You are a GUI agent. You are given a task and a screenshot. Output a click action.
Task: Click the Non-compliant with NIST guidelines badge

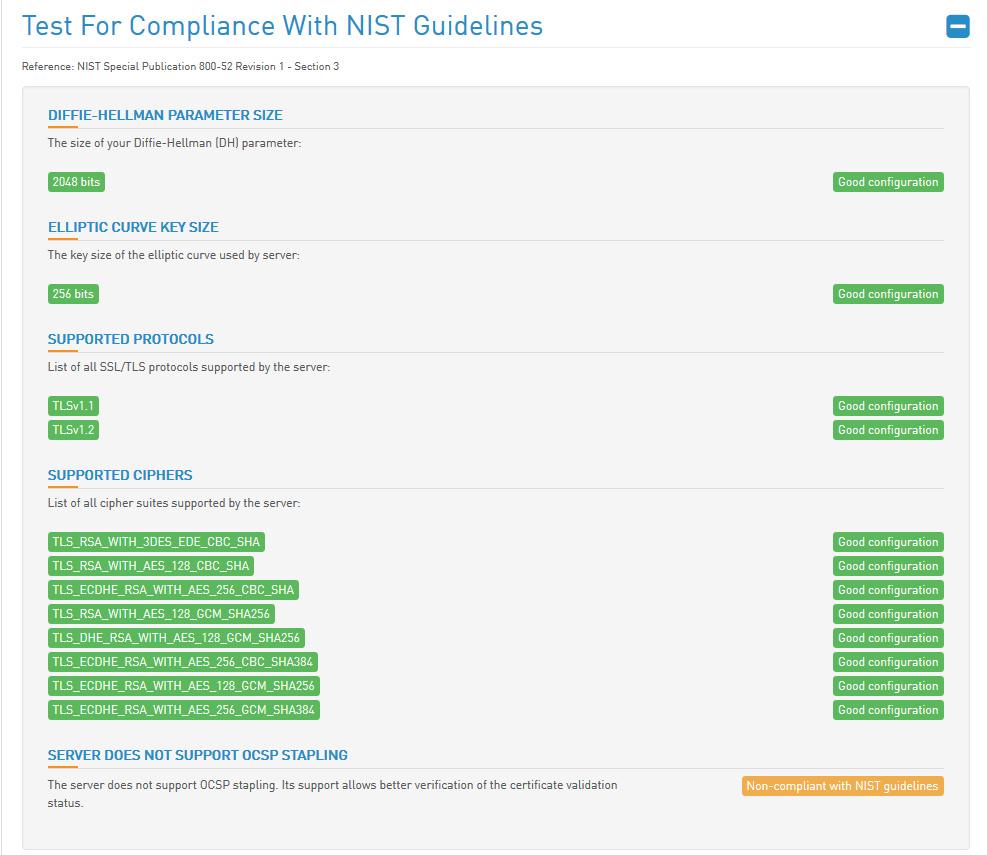coord(843,786)
